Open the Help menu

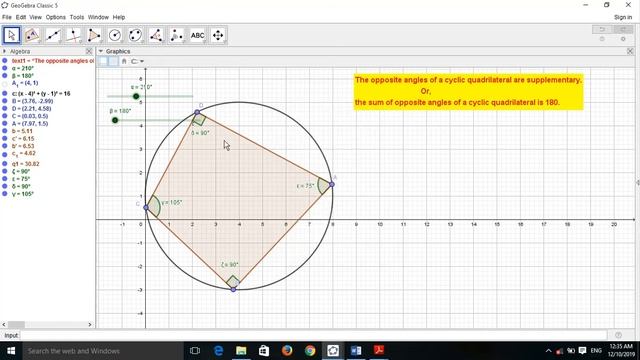click(119, 17)
